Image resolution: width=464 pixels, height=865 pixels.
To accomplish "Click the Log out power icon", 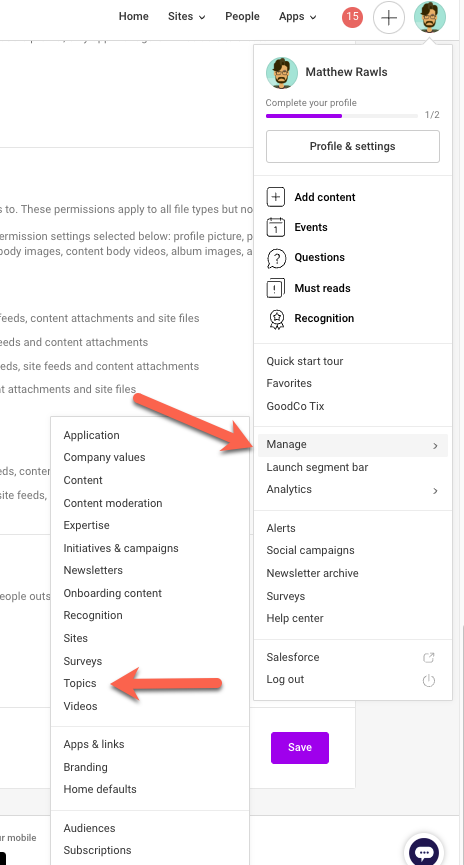I will [429, 680].
